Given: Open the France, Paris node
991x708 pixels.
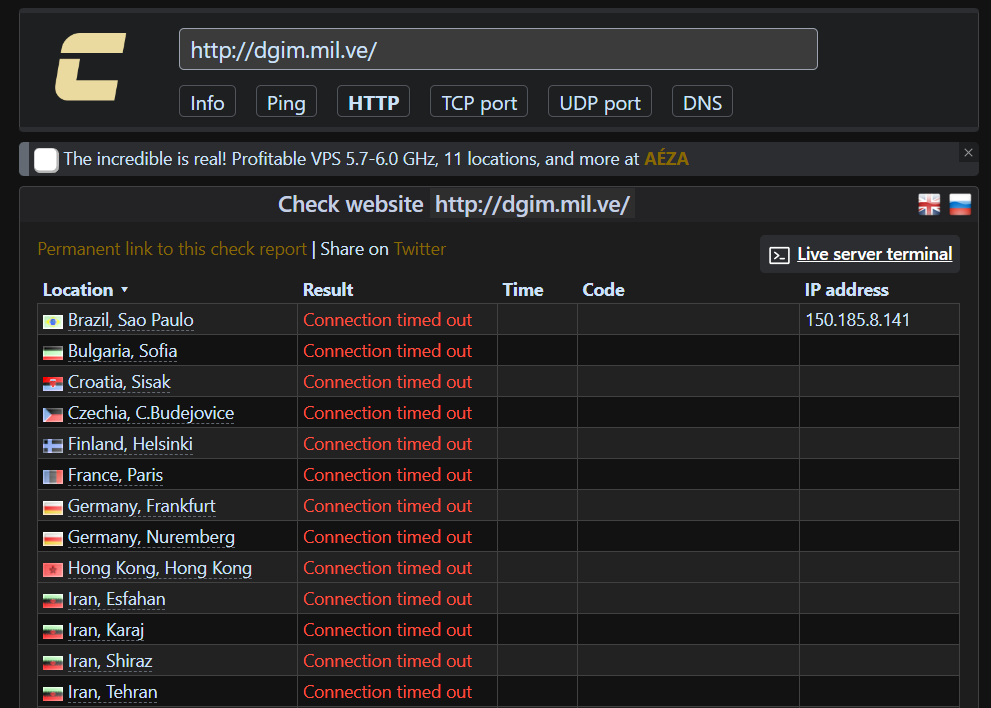Looking at the screenshot, I should (116, 475).
